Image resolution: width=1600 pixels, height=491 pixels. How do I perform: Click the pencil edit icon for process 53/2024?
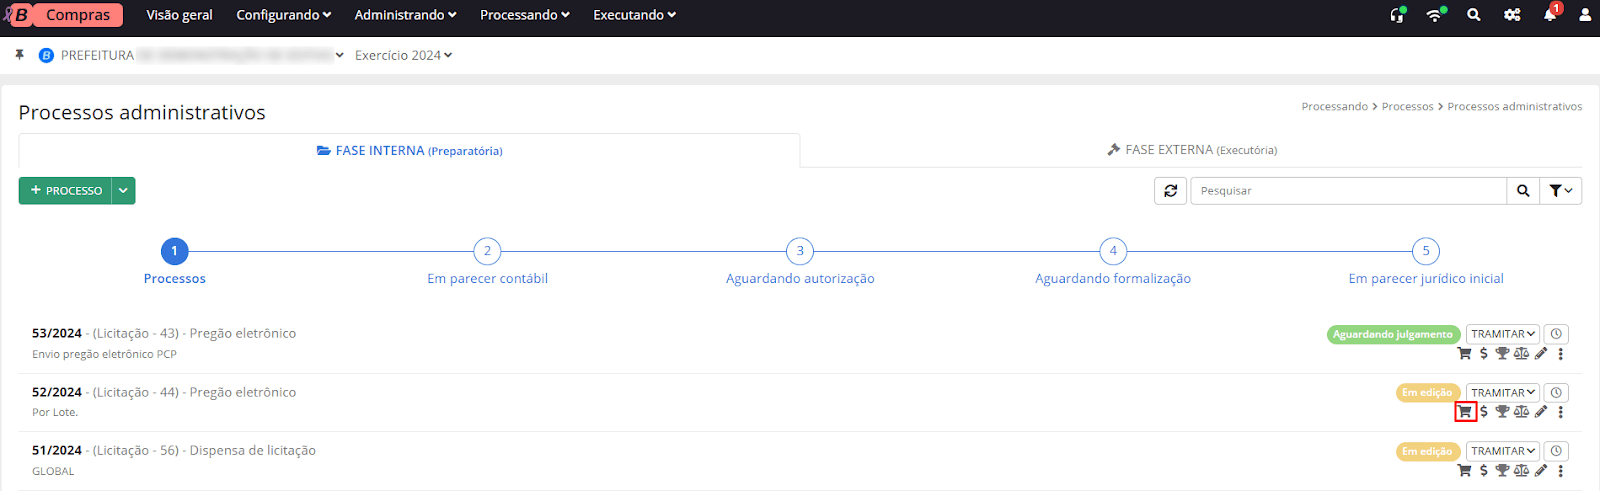(x=1541, y=353)
